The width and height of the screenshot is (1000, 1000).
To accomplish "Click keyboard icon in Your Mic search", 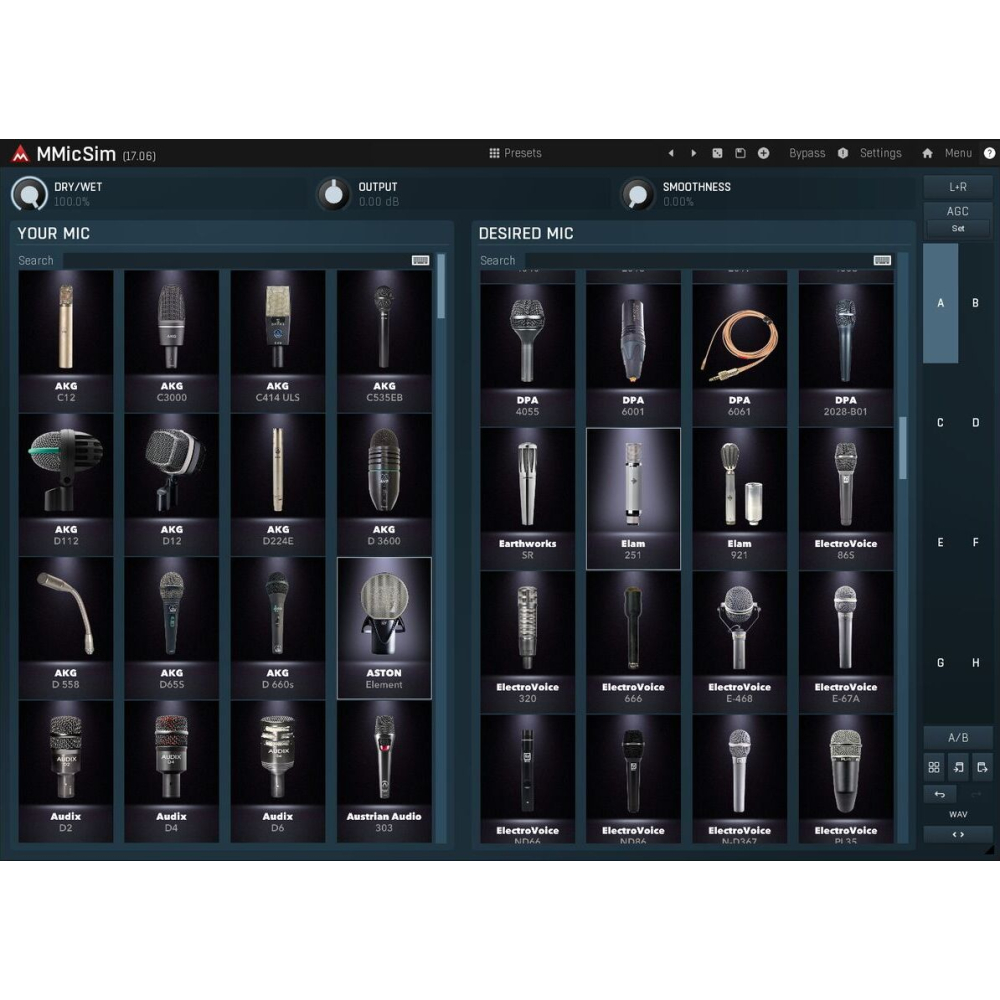I will point(420,260).
